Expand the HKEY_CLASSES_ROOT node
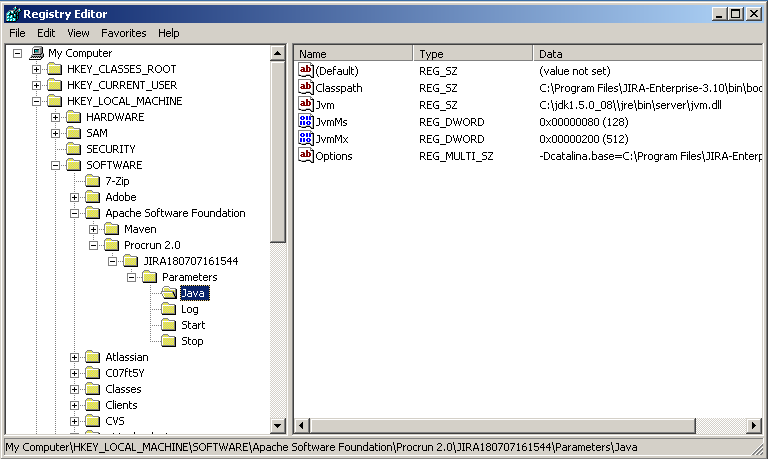 tap(37, 69)
